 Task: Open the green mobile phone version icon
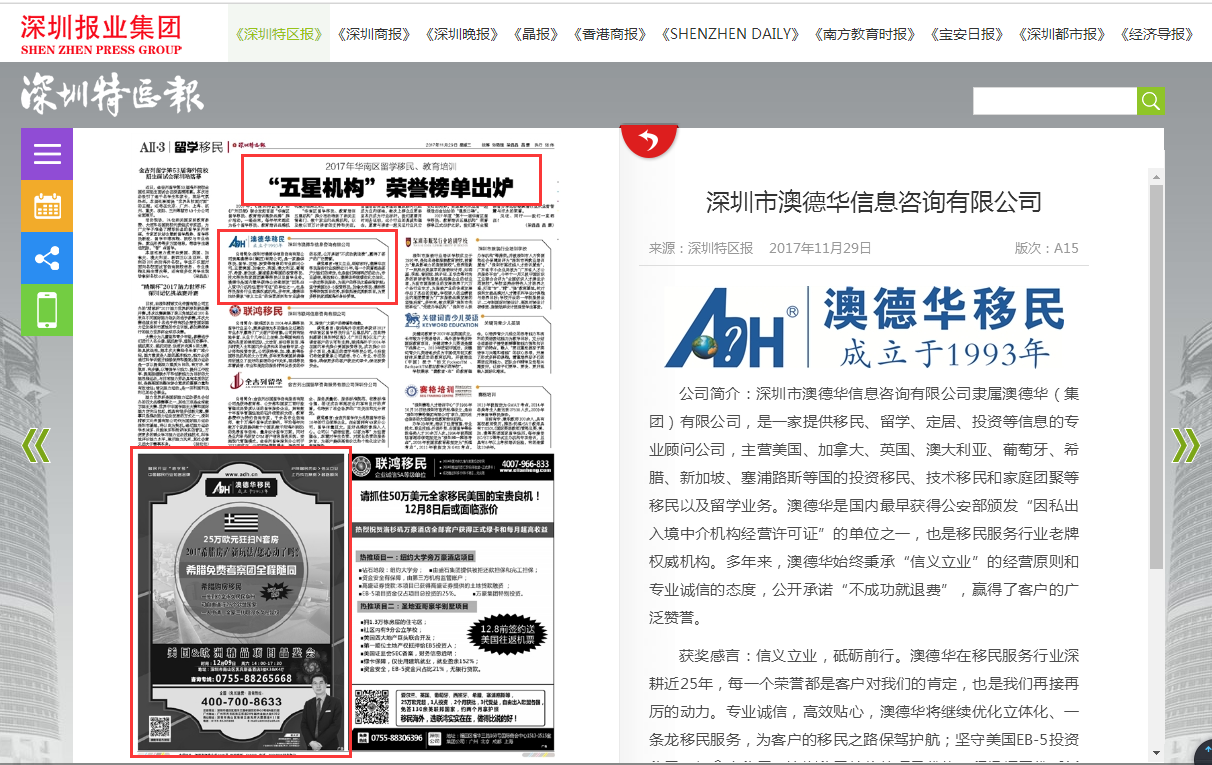tap(47, 310)
